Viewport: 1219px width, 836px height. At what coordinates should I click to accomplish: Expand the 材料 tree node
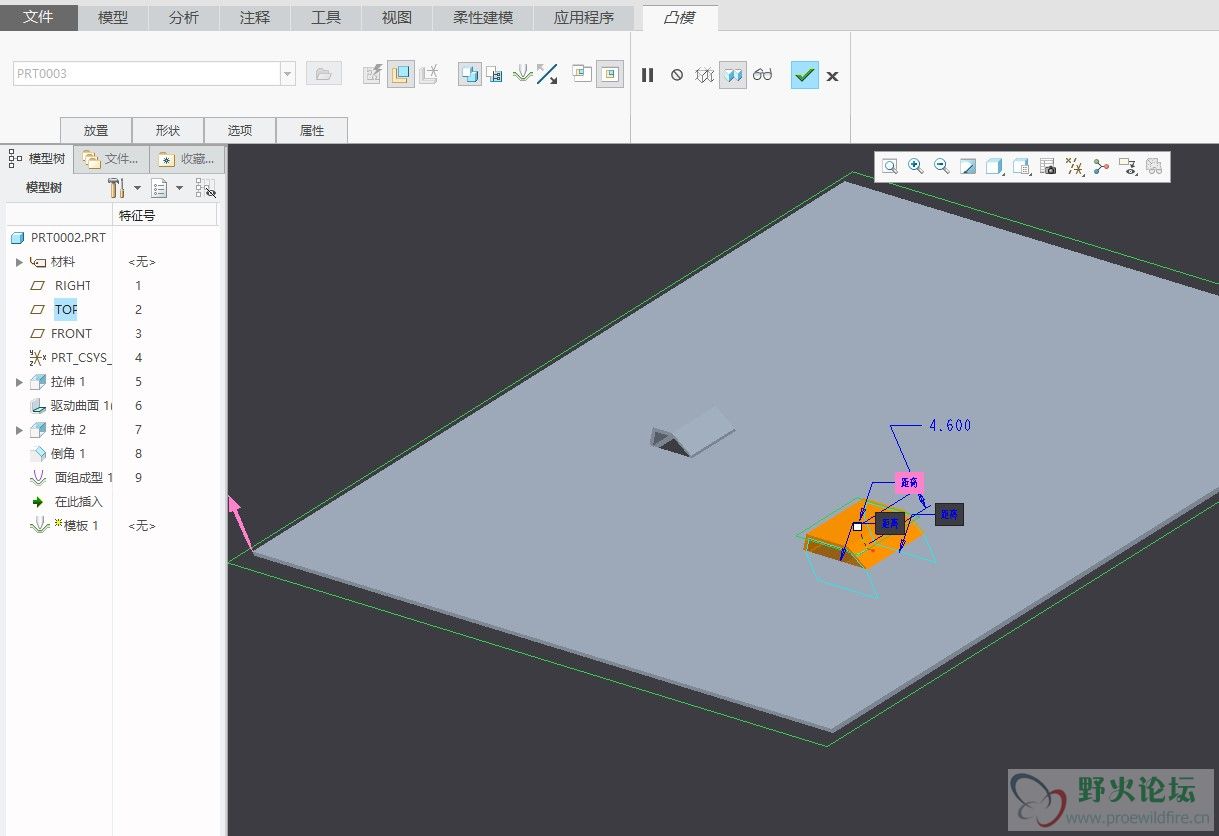click(x=19, y=262)
